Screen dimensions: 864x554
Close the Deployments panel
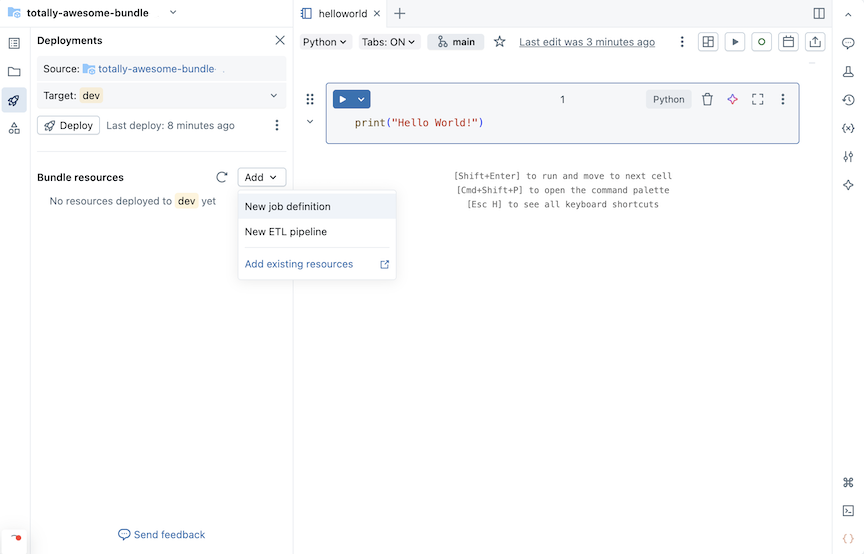coord(280,41)
